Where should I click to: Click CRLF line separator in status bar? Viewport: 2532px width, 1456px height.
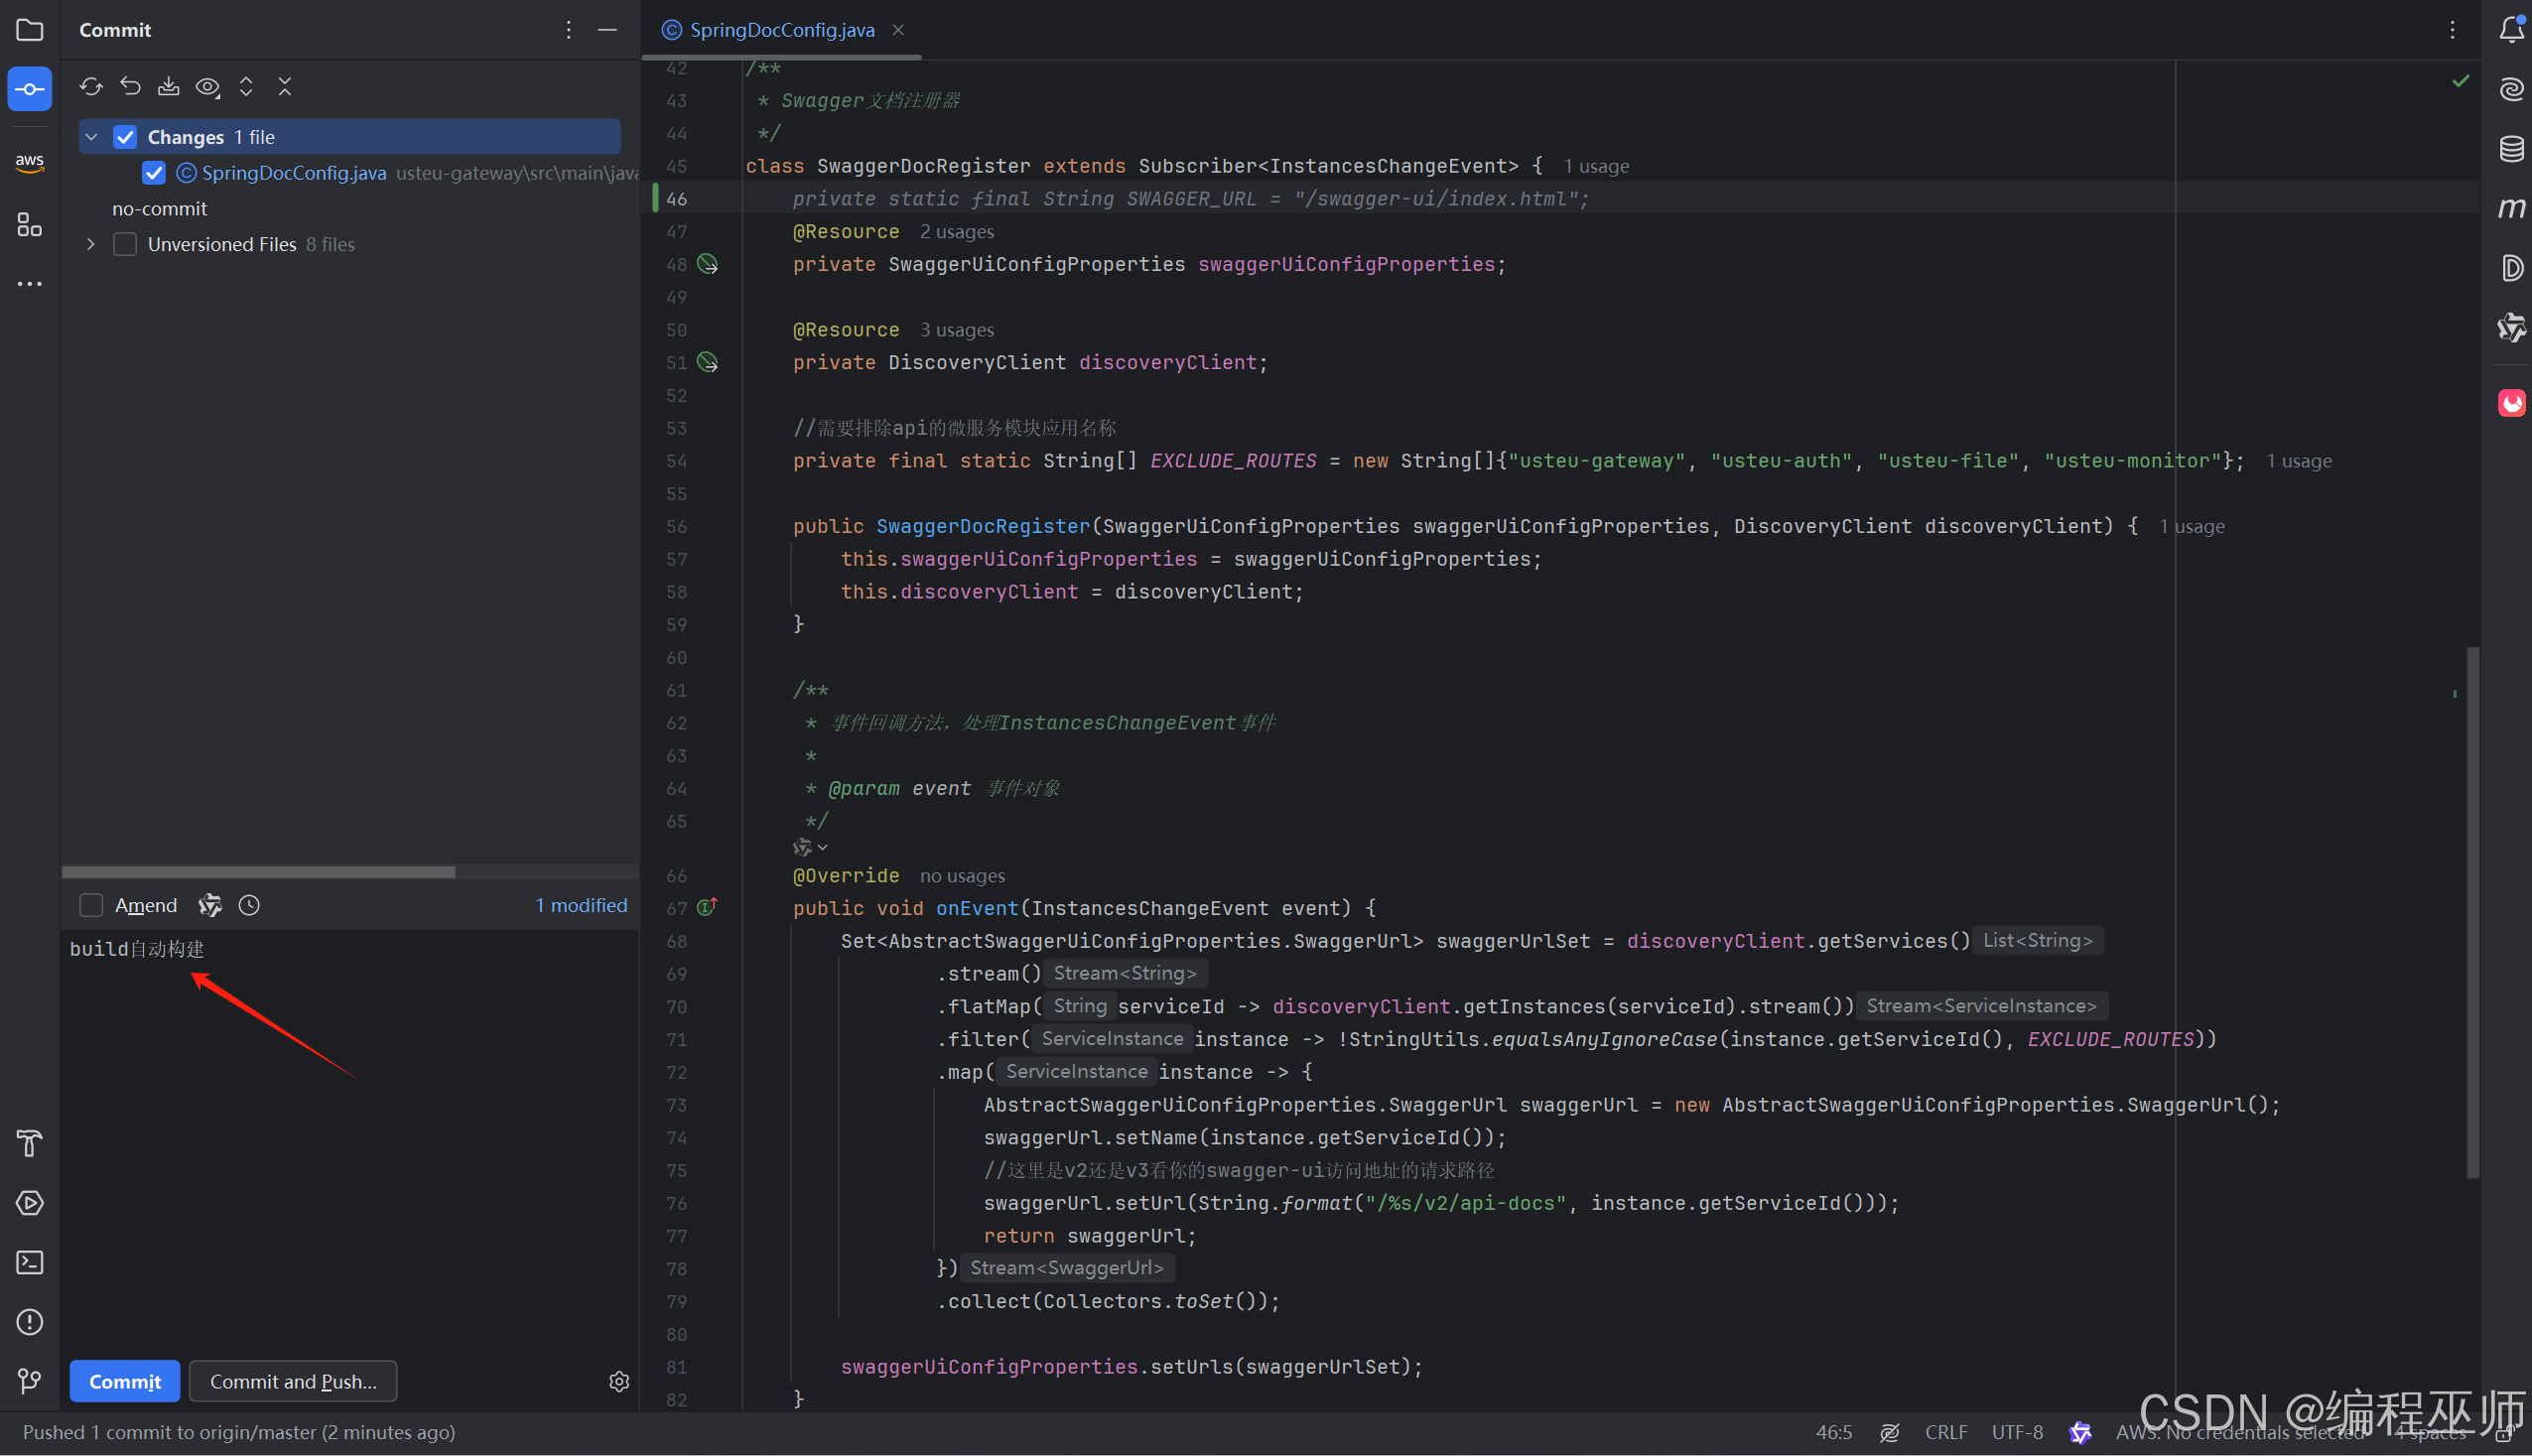[x=1945, y=1432]
